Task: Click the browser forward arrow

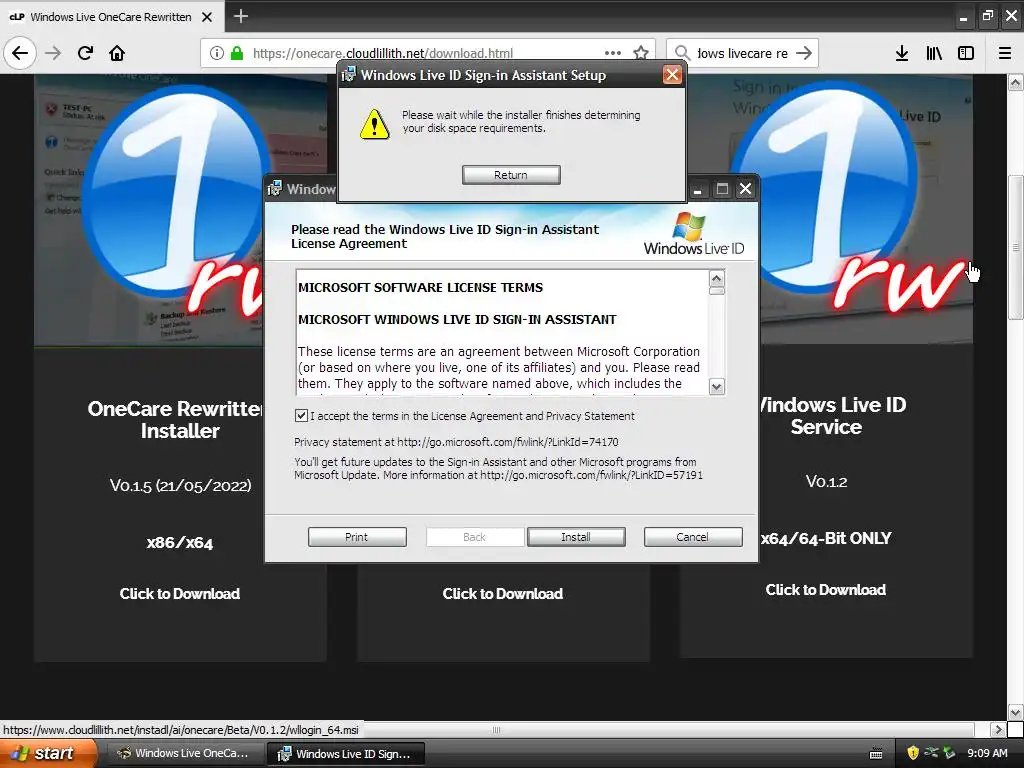Action: coord(53,53)
